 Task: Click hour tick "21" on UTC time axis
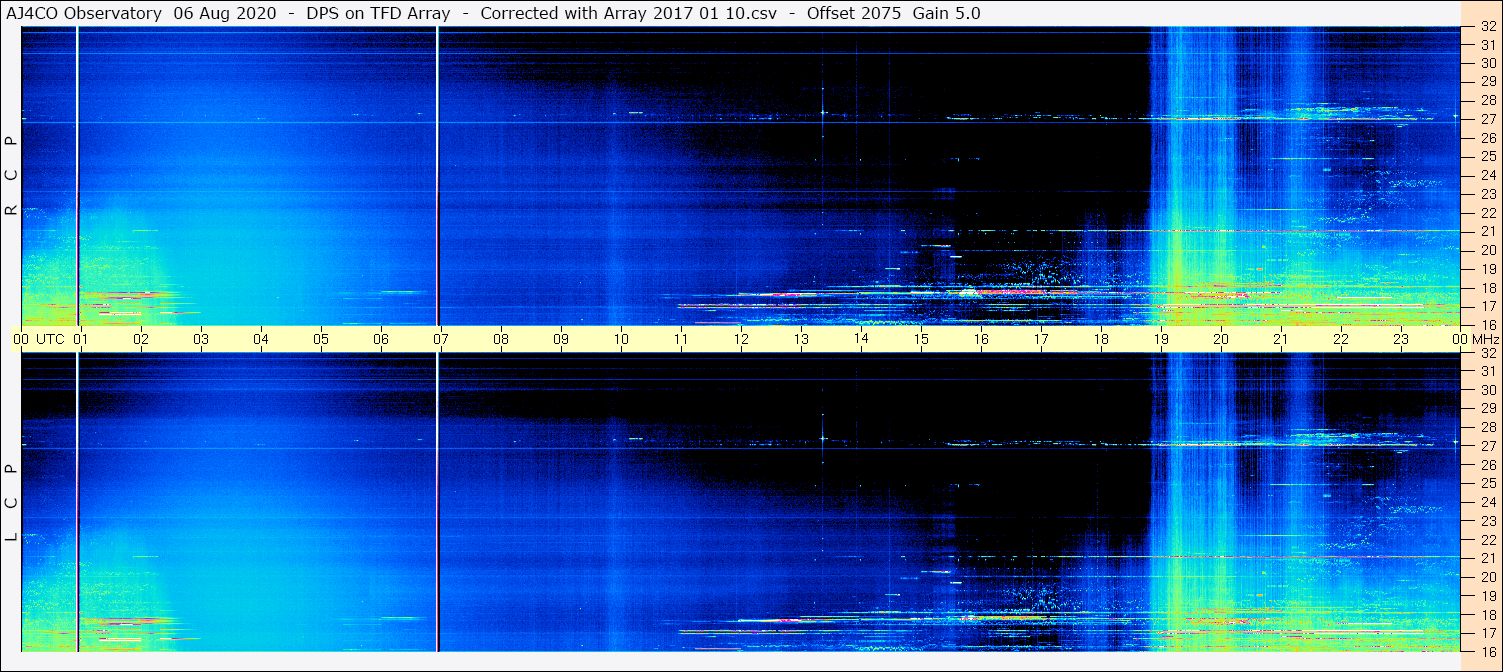pos(1281,339)
